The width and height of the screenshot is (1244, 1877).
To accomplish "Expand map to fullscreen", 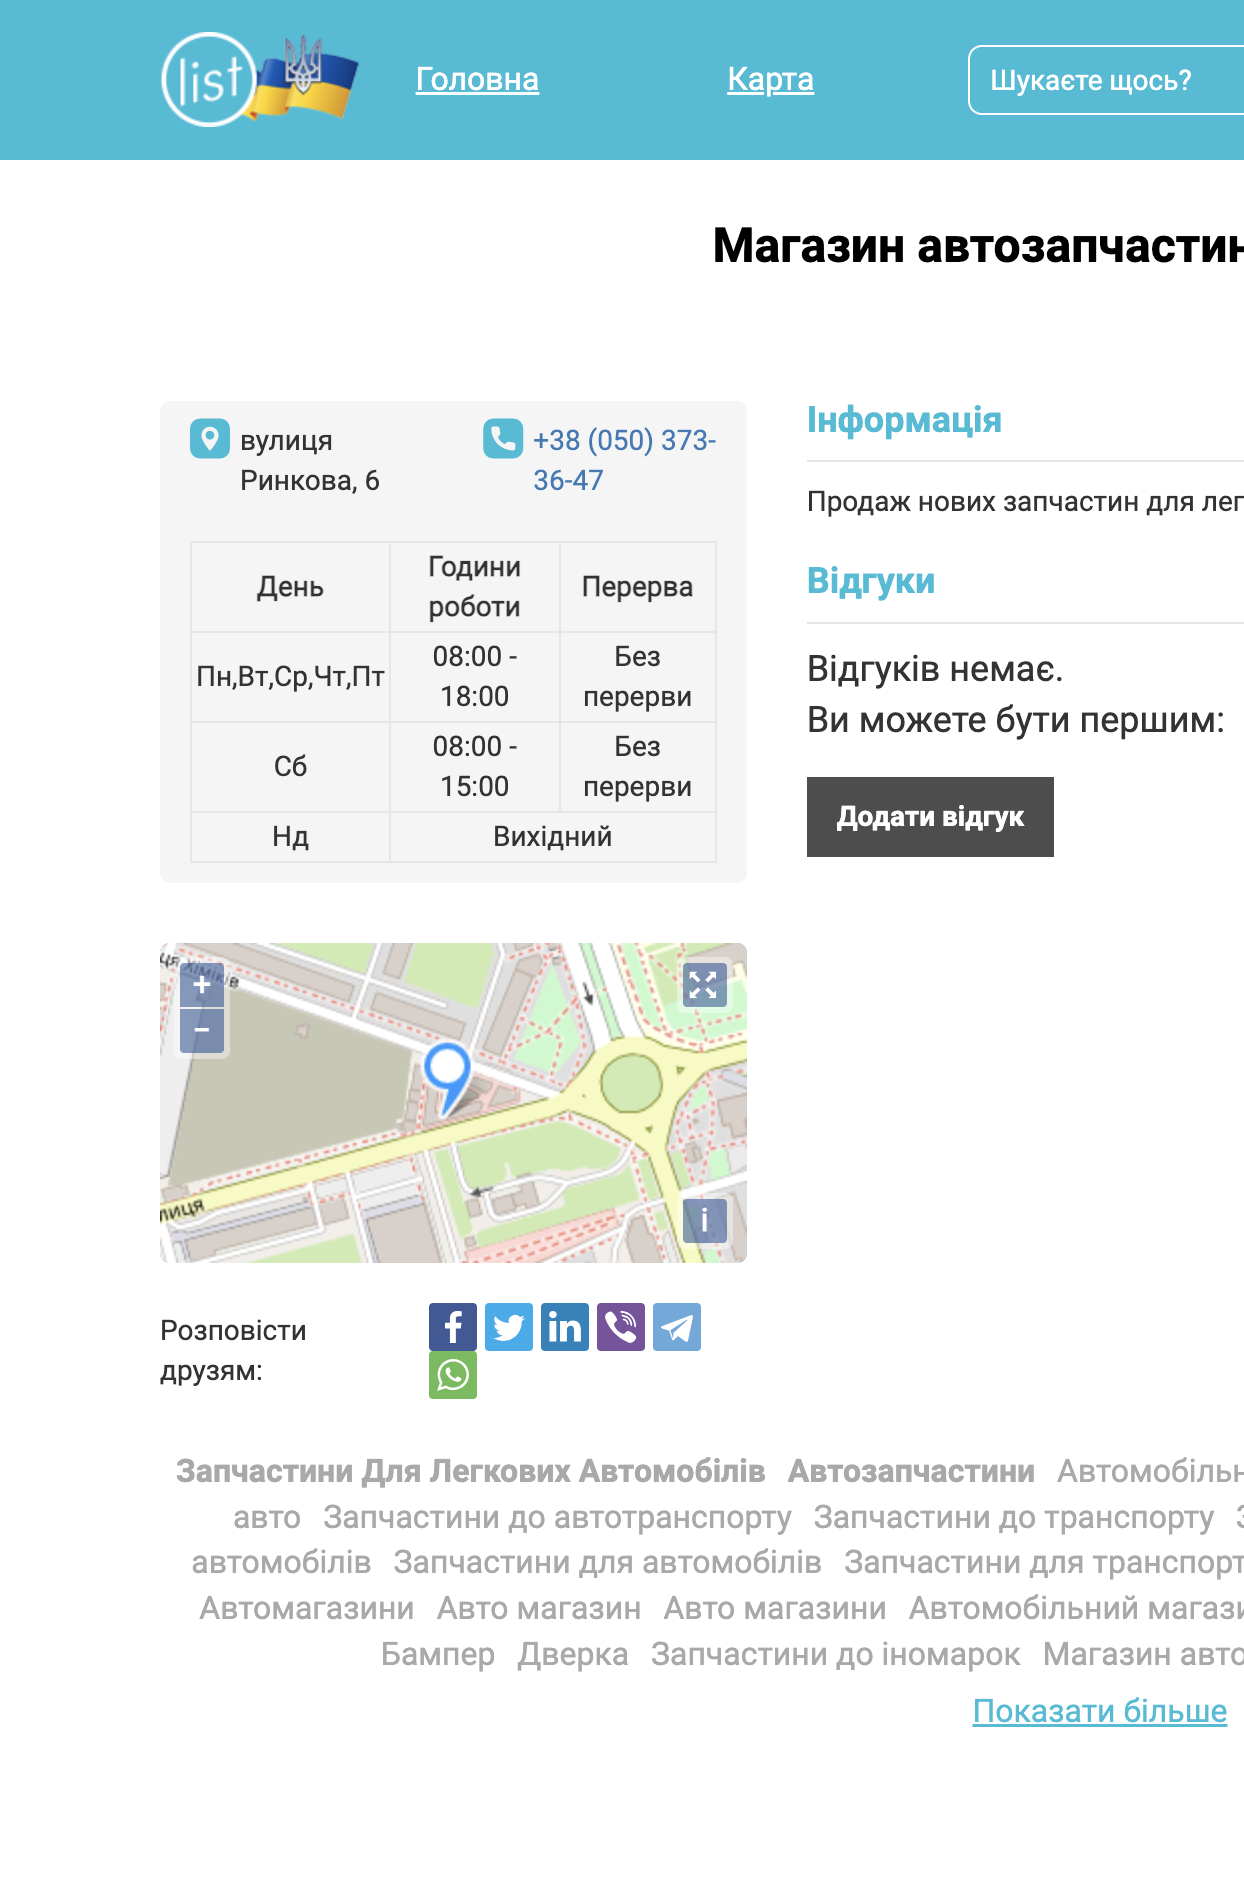I will [704, 985].
